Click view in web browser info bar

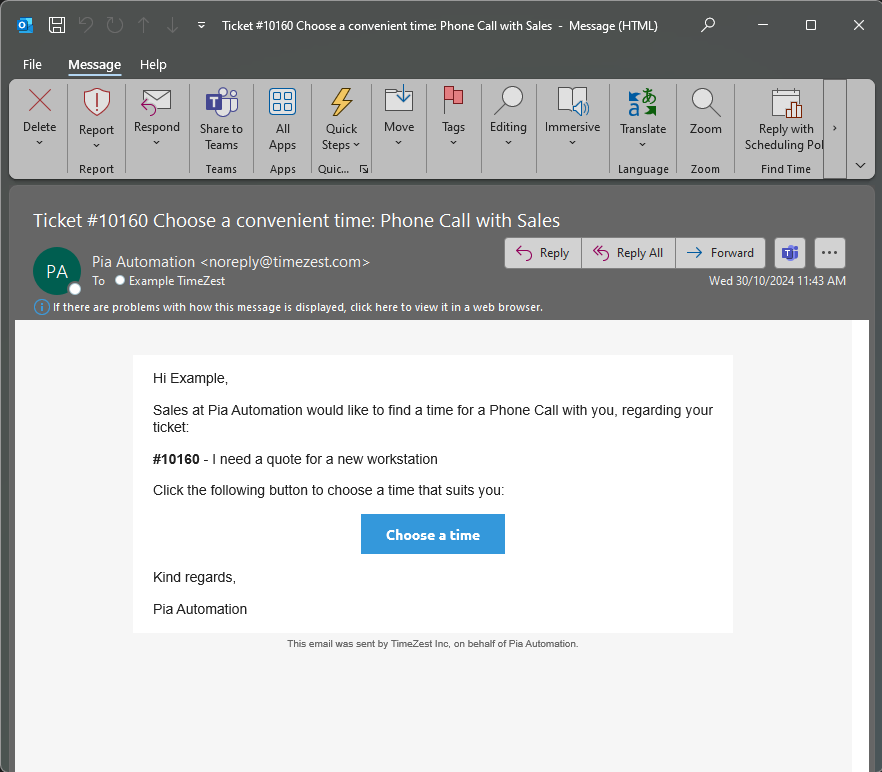tap(298, 307)
